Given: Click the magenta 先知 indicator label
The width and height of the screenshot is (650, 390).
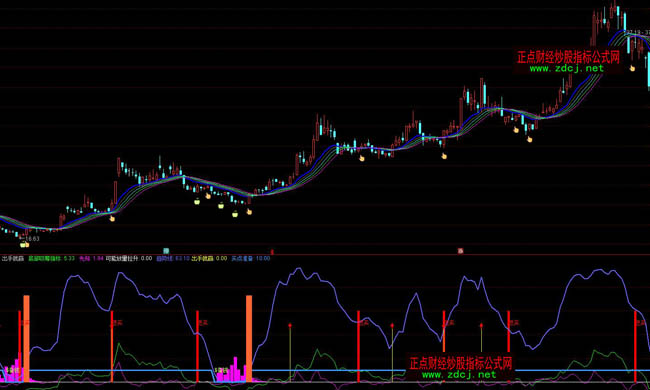Looking at the screenshot, I should [85, 258].
